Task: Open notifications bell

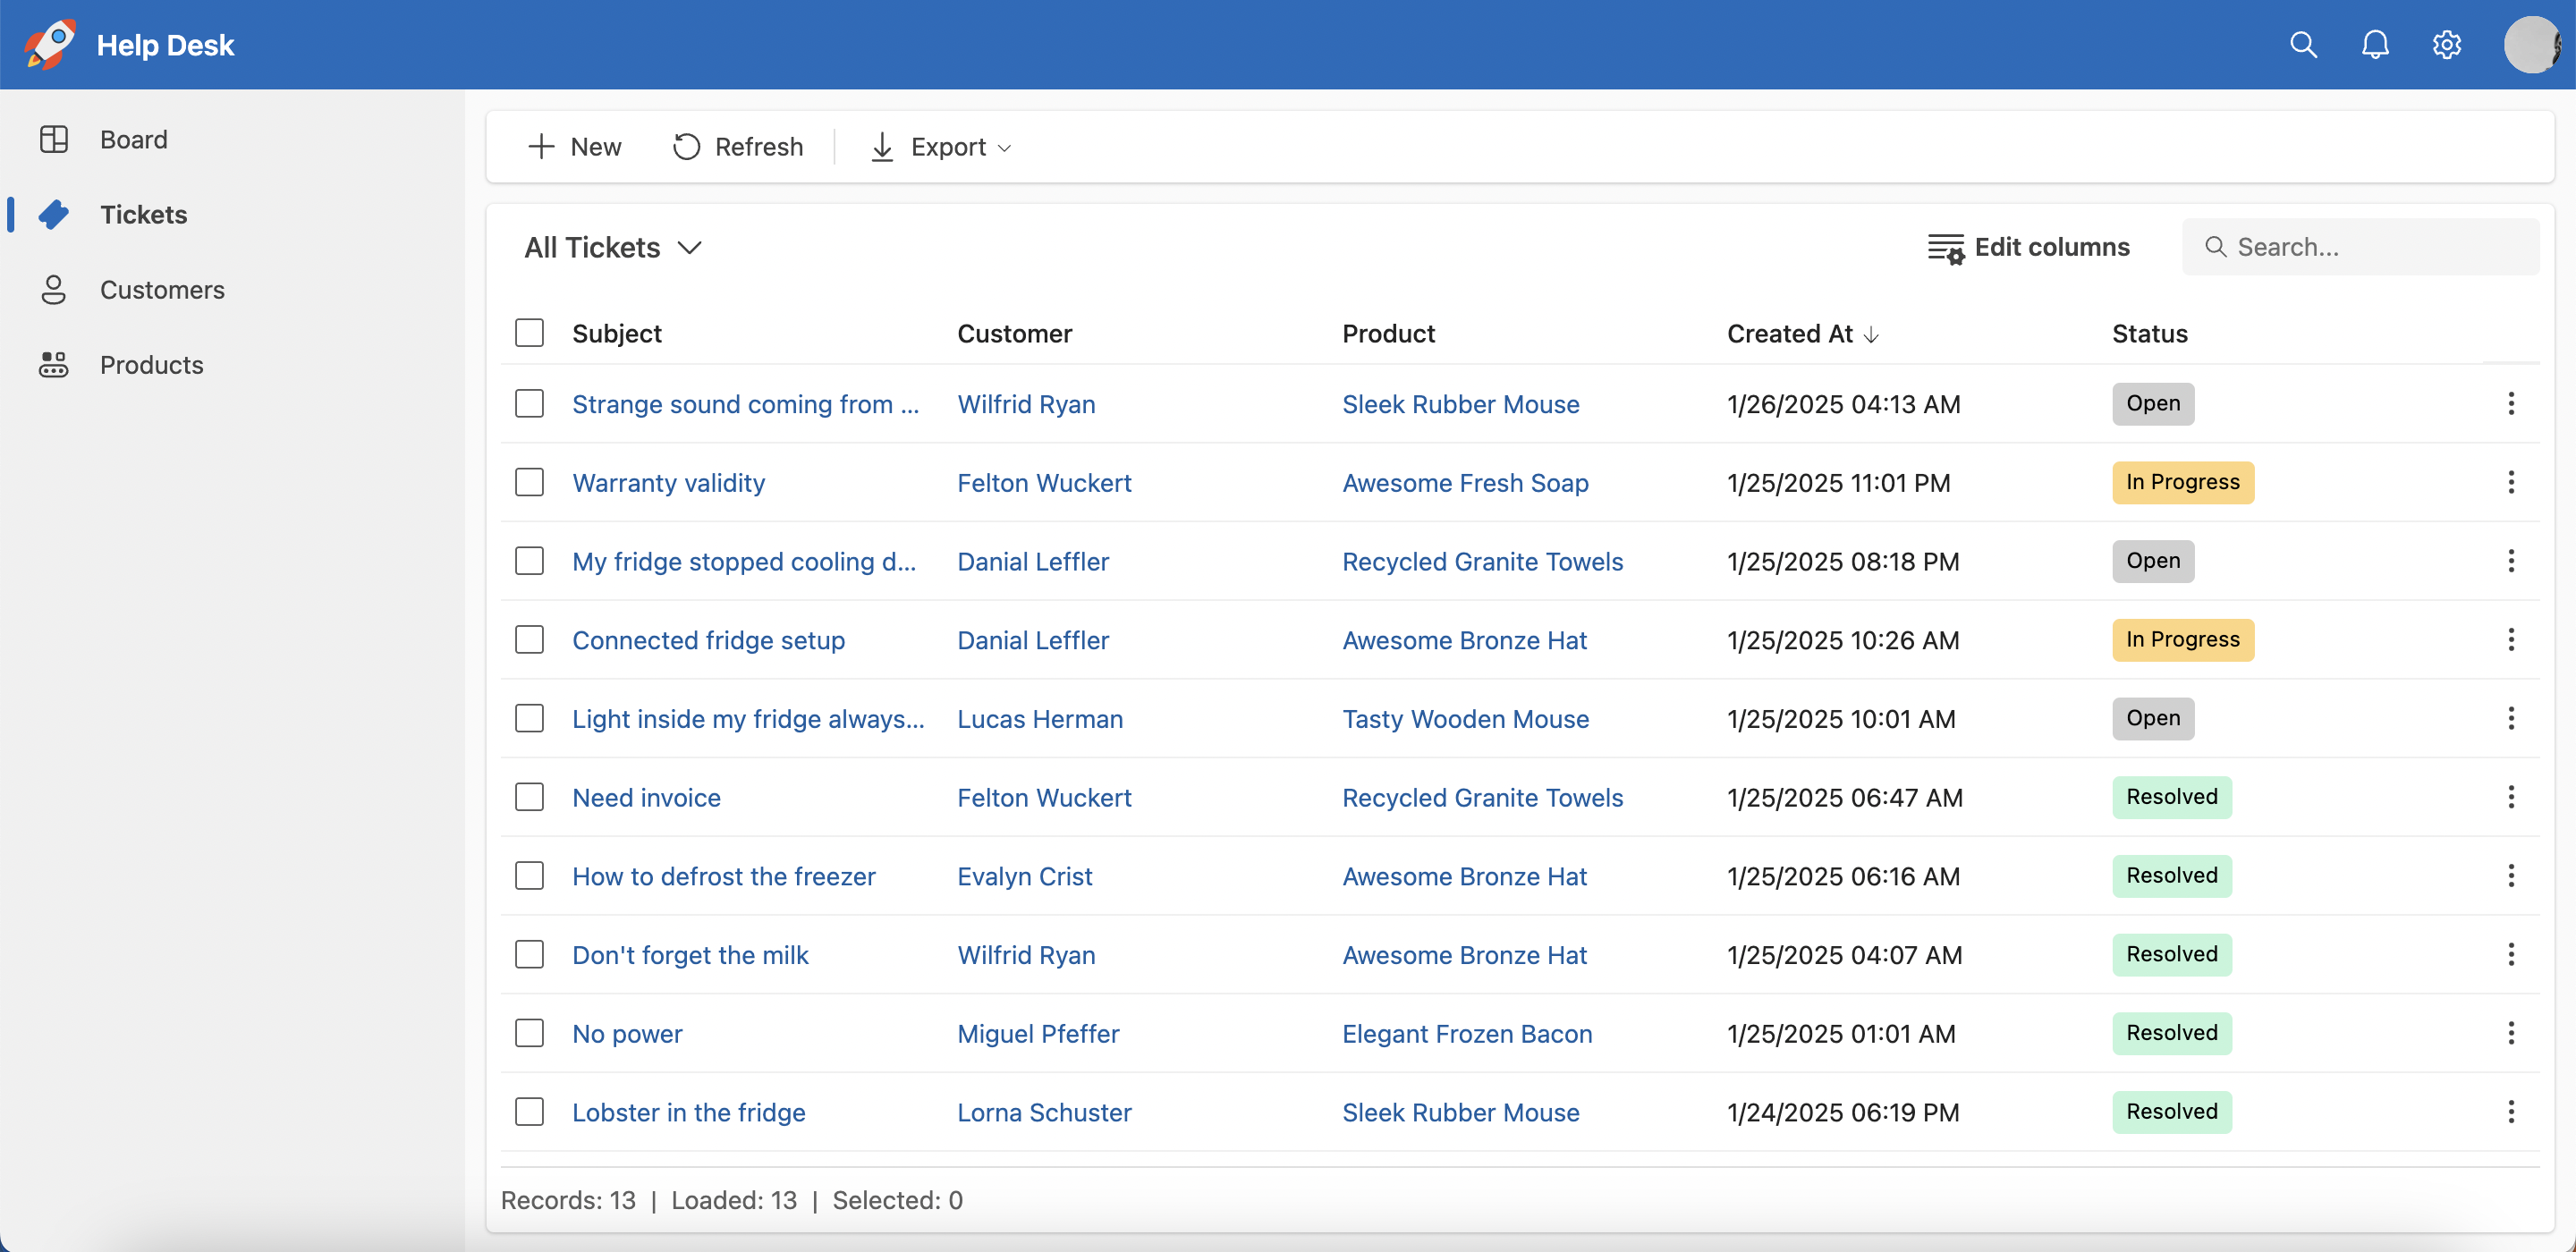Action: point(2375,44)
